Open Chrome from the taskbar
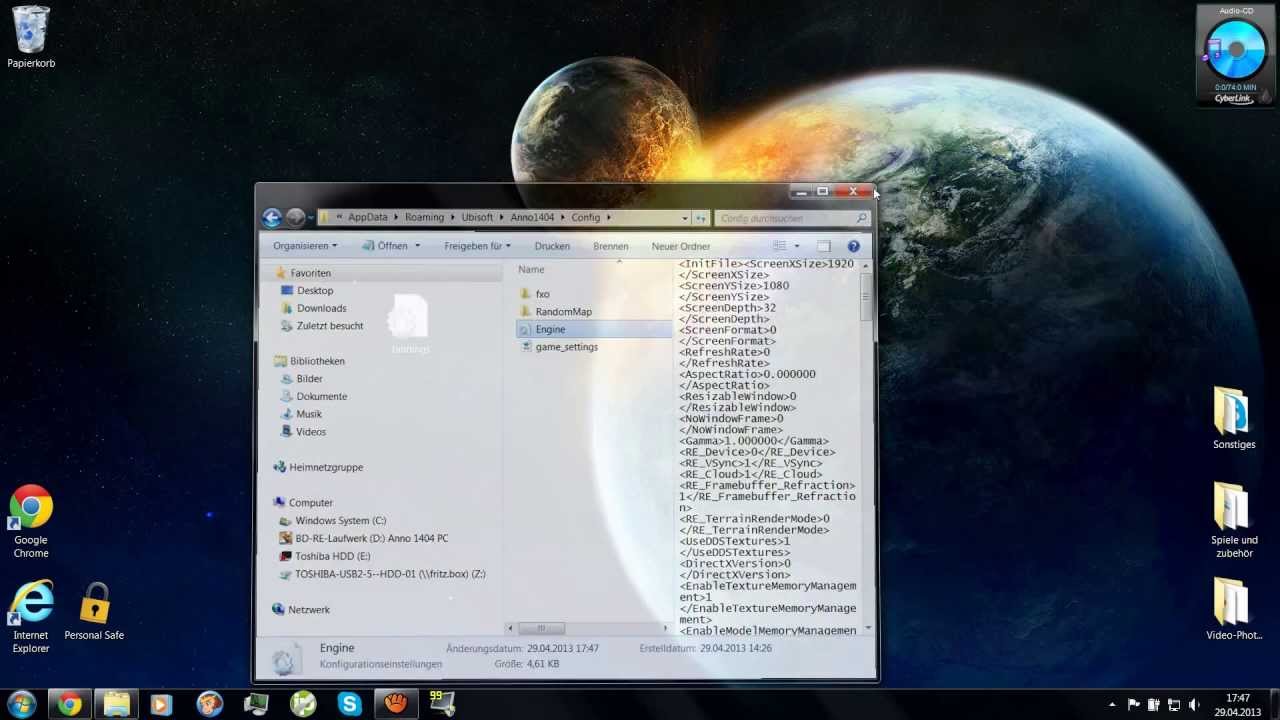 point(69,704)
